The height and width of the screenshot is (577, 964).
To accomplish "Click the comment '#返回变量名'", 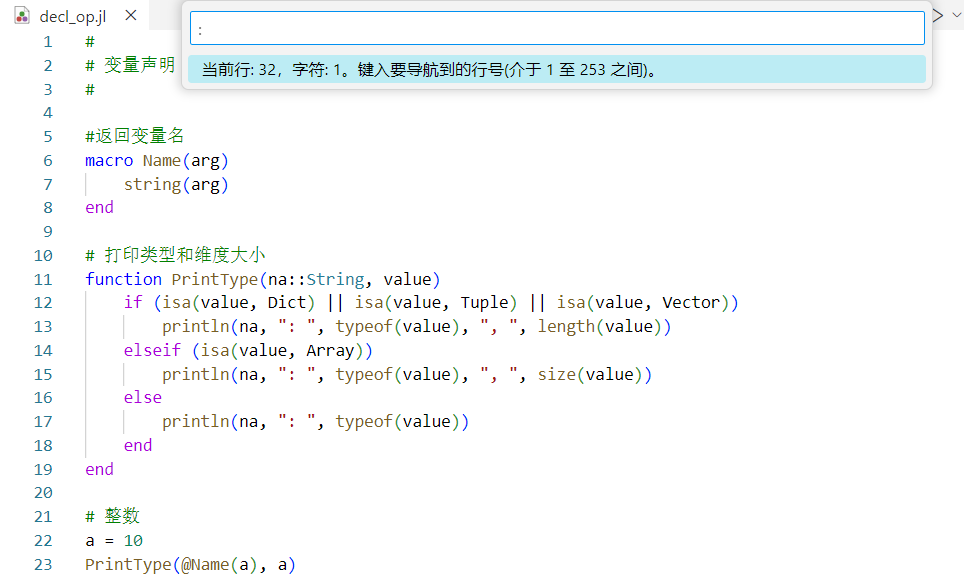I will click(x=134, y=136).
